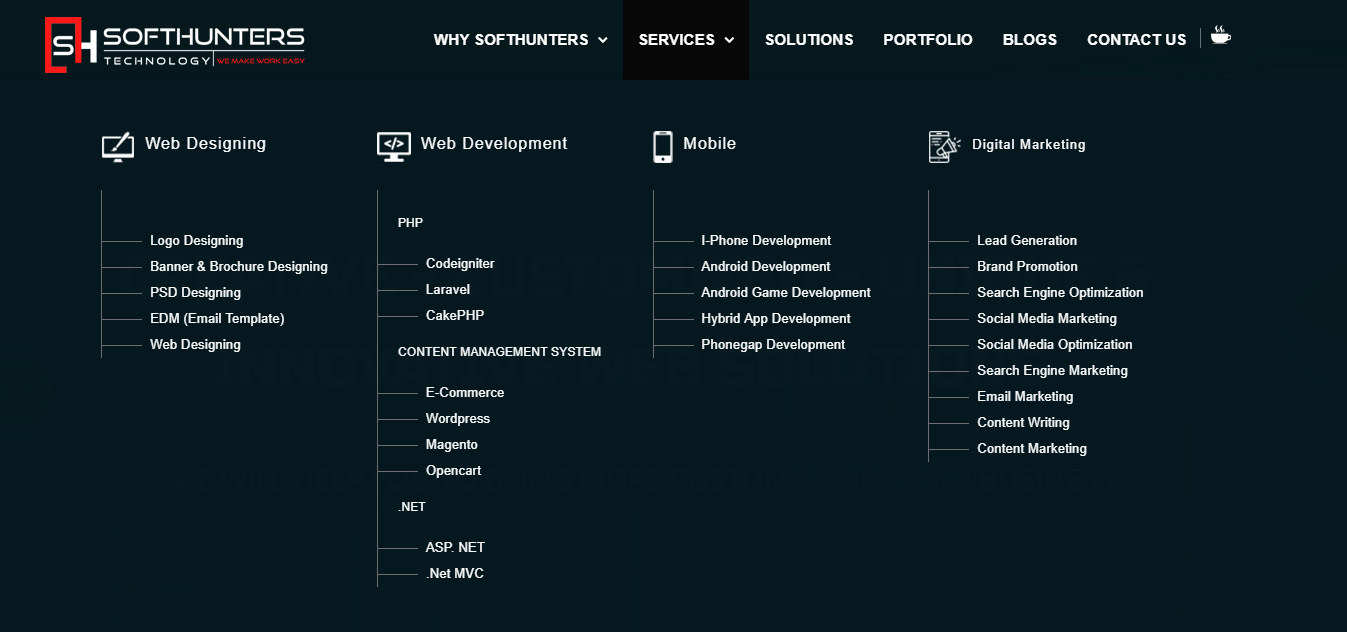The image size is (1347, 632).
Task: Collapse the Services dropdown arrow
Action: 729,40
